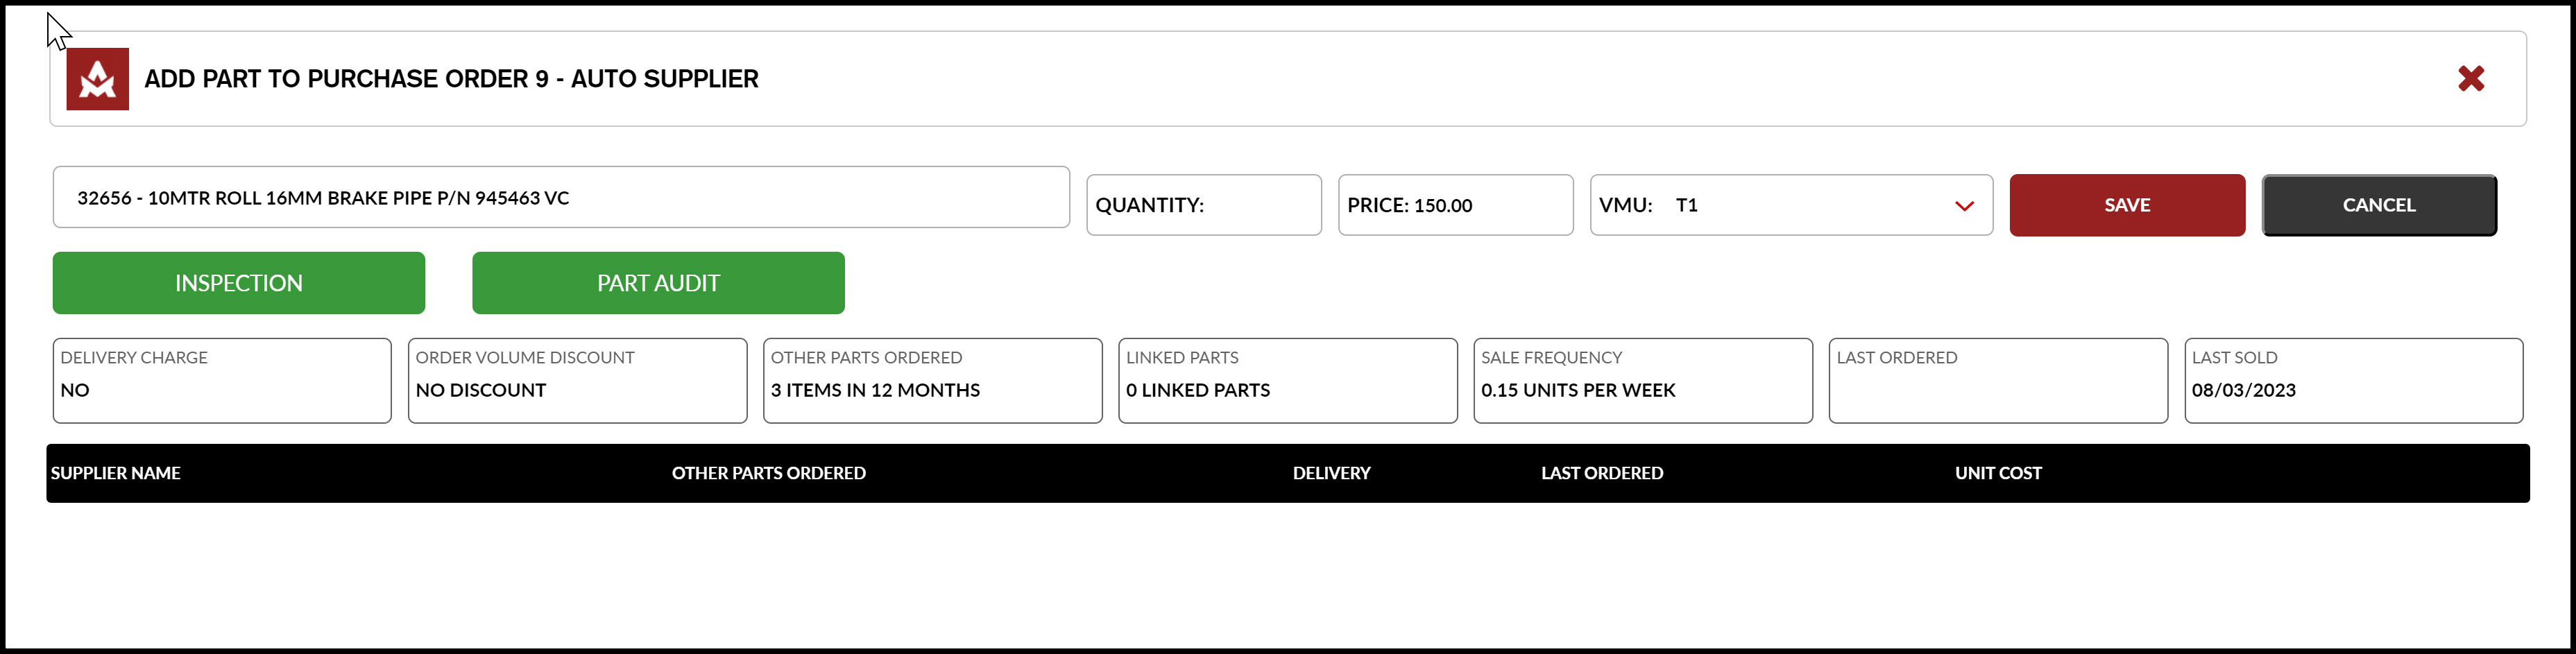Open the VMU T1 combo box
This screenshot has height=654, width=2576.
(1791, 205)
